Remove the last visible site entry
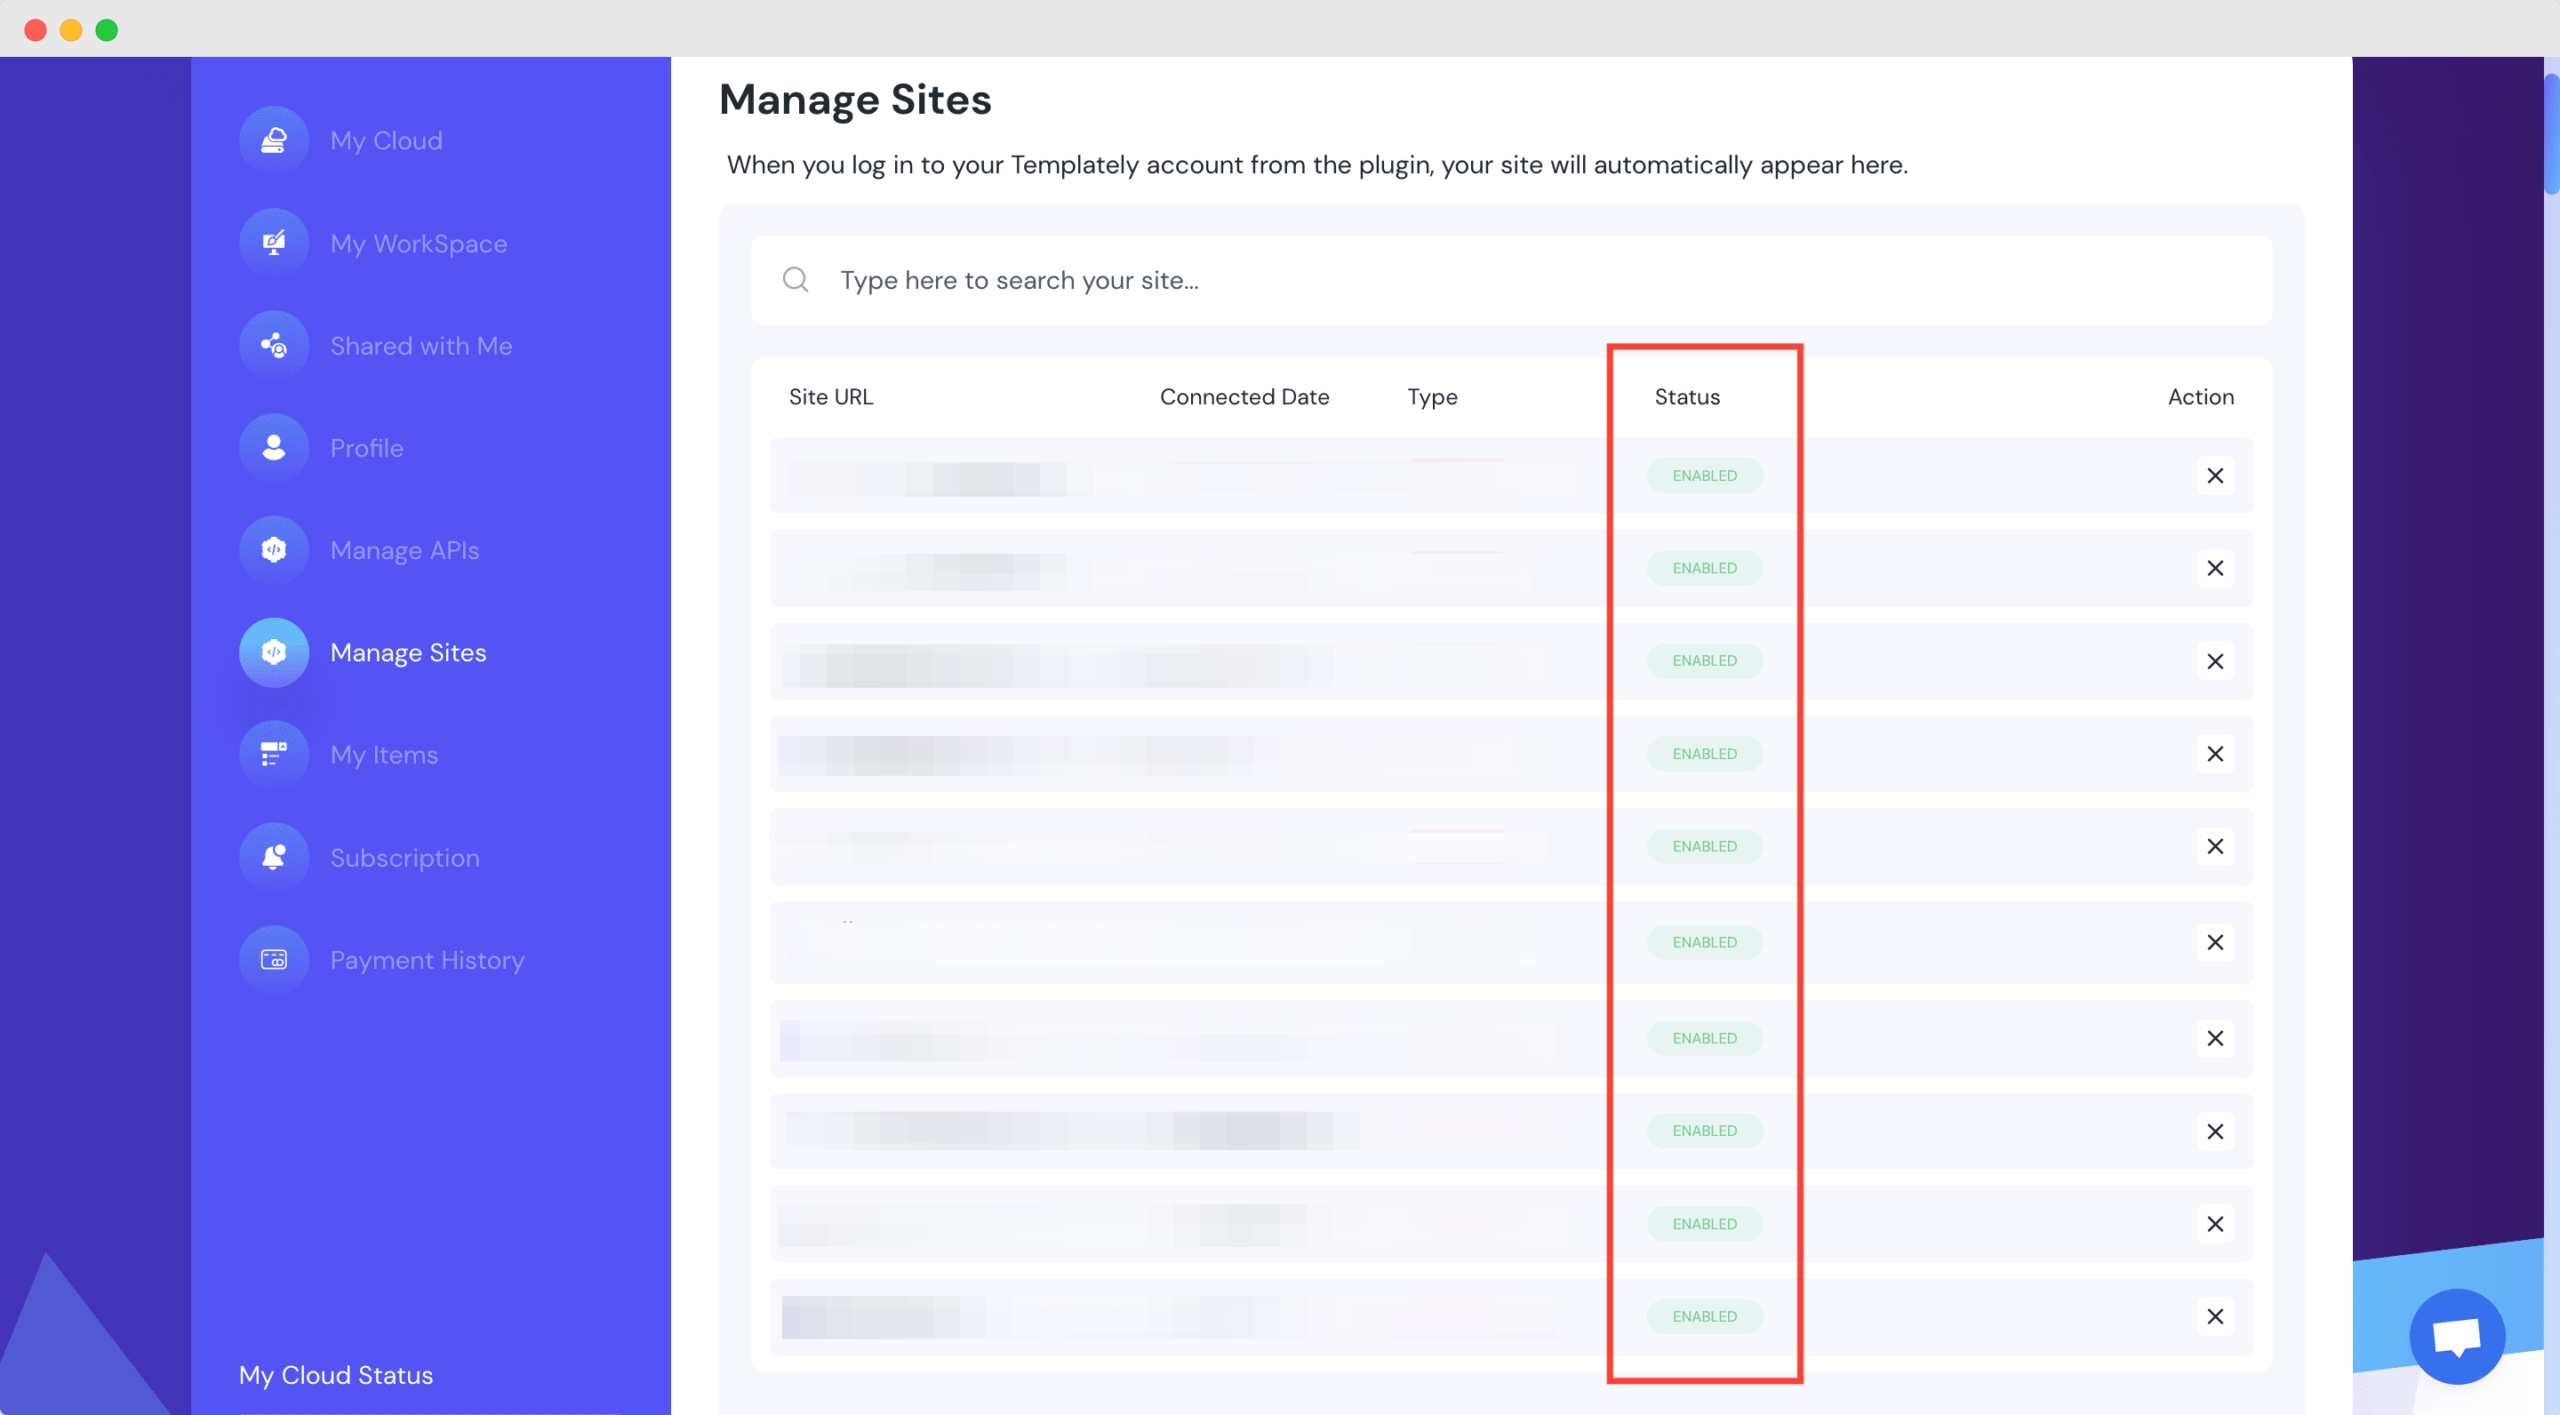The width and height of the screenshot is (2560, 1415). pyautogui.click(x=2215, y=1316)
